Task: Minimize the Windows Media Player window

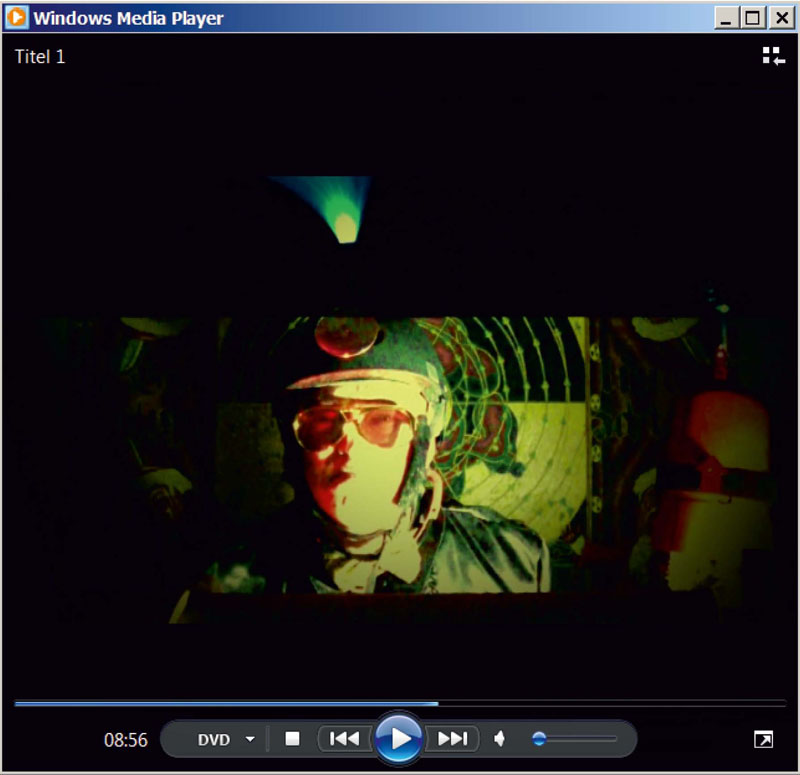Action: [x=726, y=18]
